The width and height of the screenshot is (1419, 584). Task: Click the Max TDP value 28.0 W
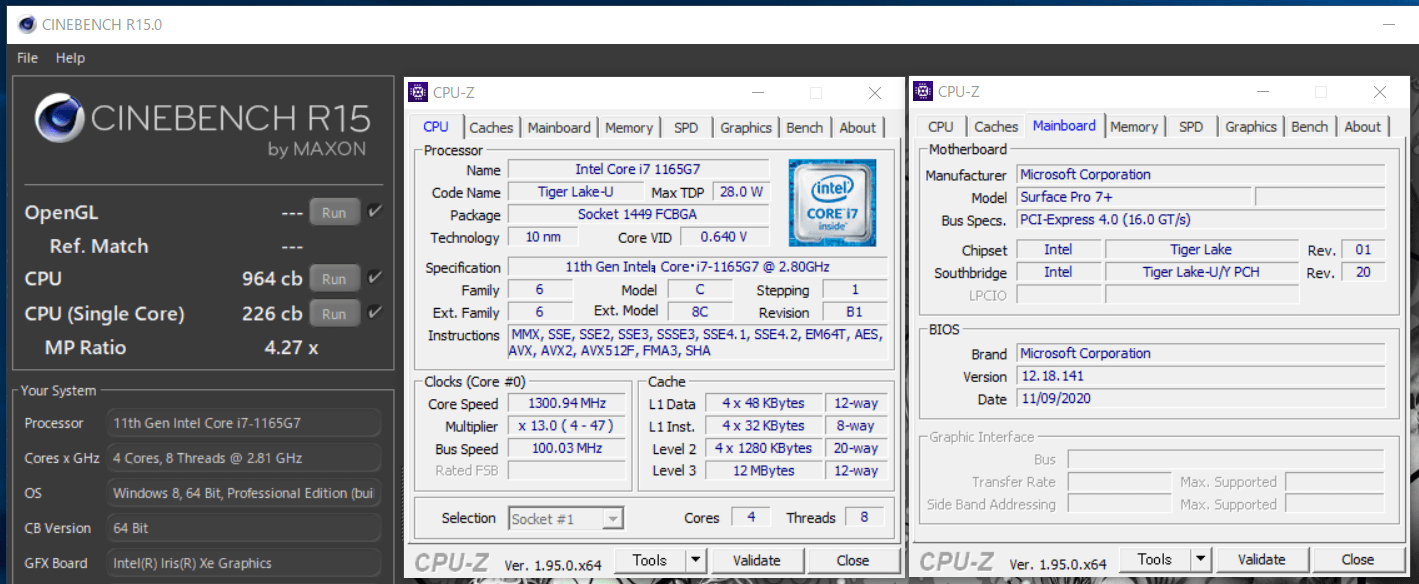pyautogui.click(x=739, y=192)
